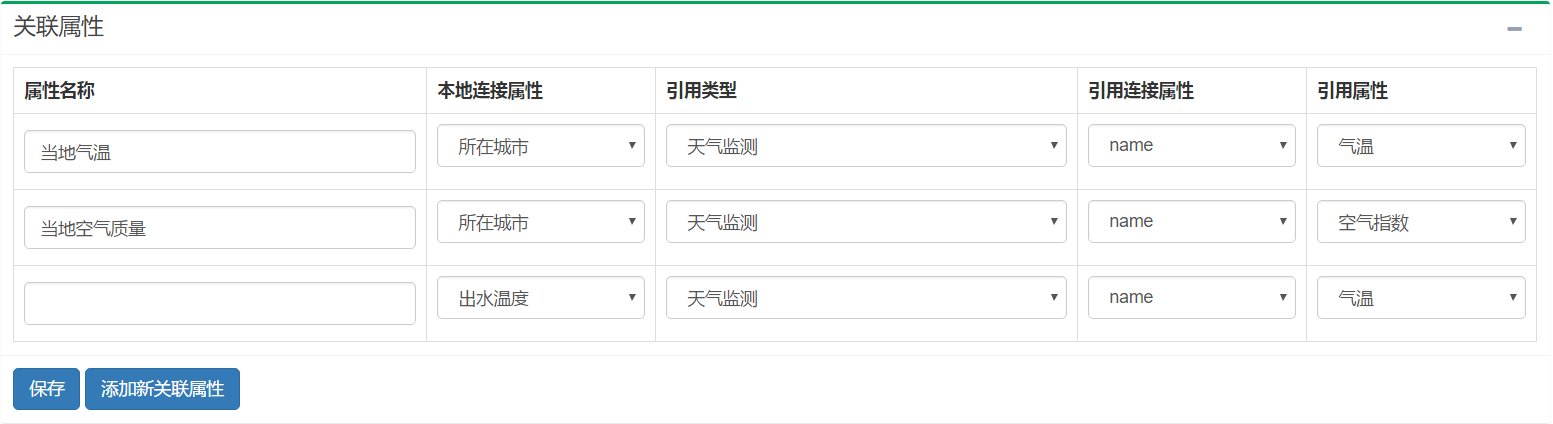Open 所在城市 dropdown in the 当地气温 row
This screenshot has width=1553, height=424.
point(541,146)
